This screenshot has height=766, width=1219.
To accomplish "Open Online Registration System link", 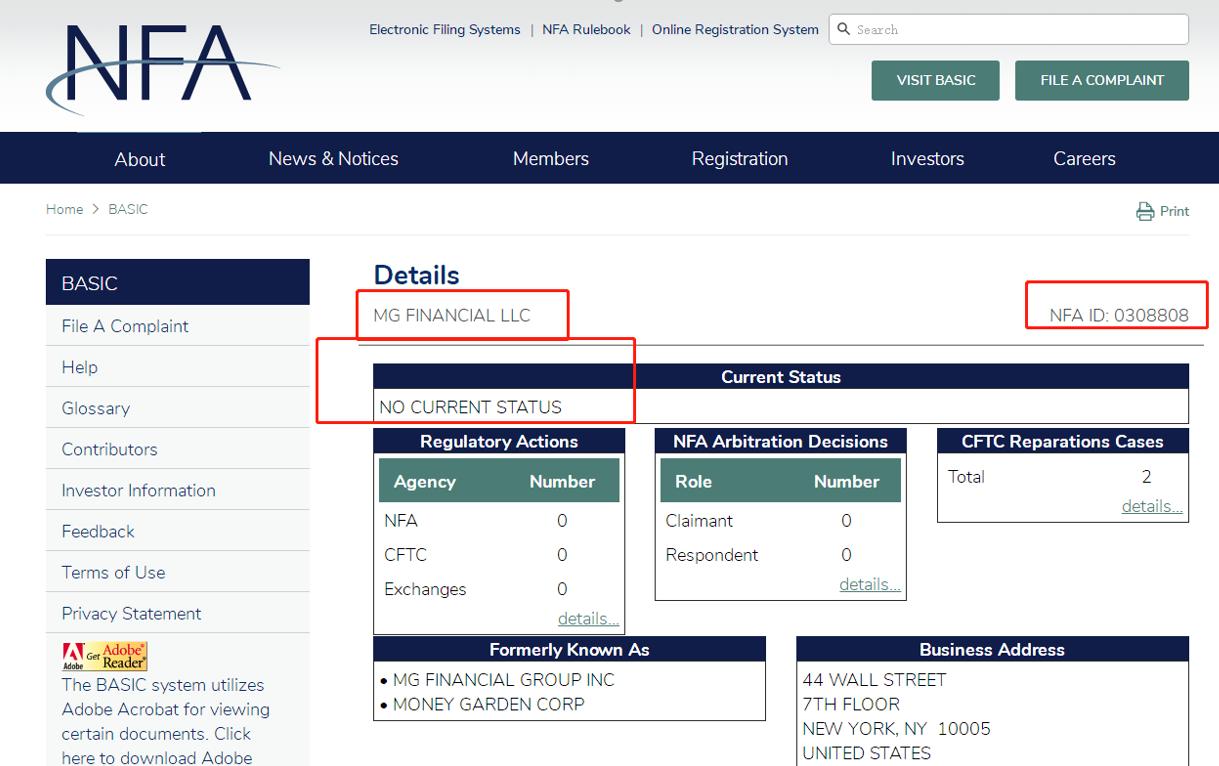I will click(735, 29).
